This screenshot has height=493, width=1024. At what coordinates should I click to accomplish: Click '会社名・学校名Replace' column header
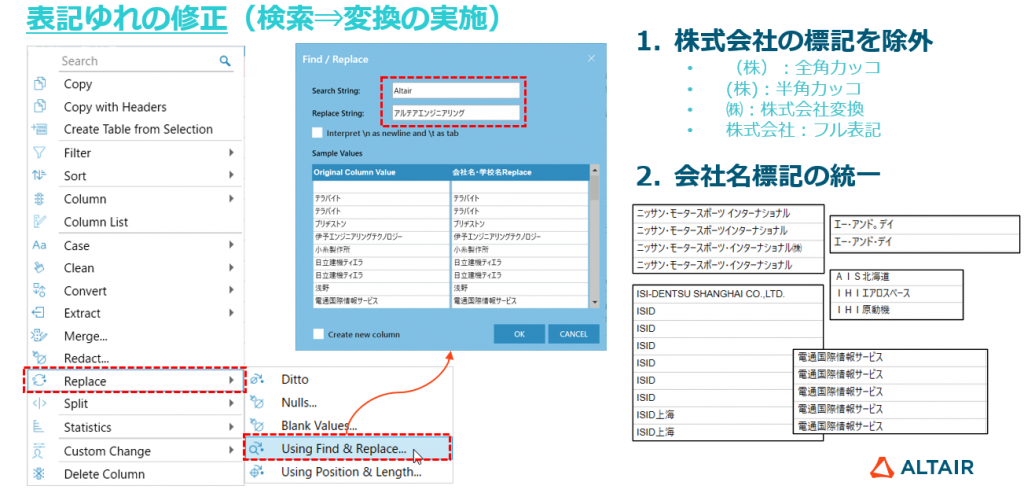(x=519, y=172)
